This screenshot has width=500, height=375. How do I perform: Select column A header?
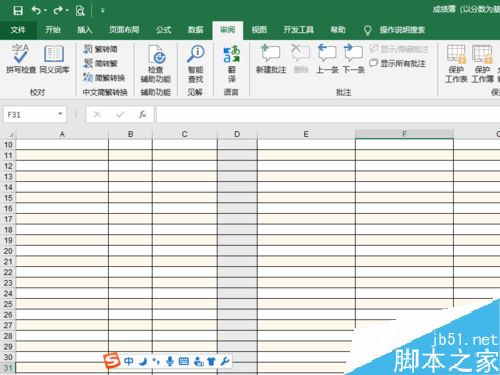62,134
